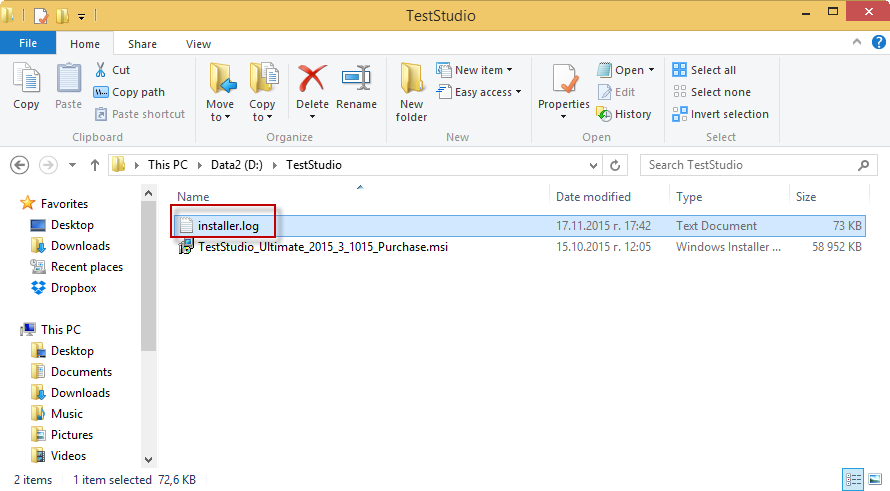Switch to the View ribbon tab

pos(199,44)
